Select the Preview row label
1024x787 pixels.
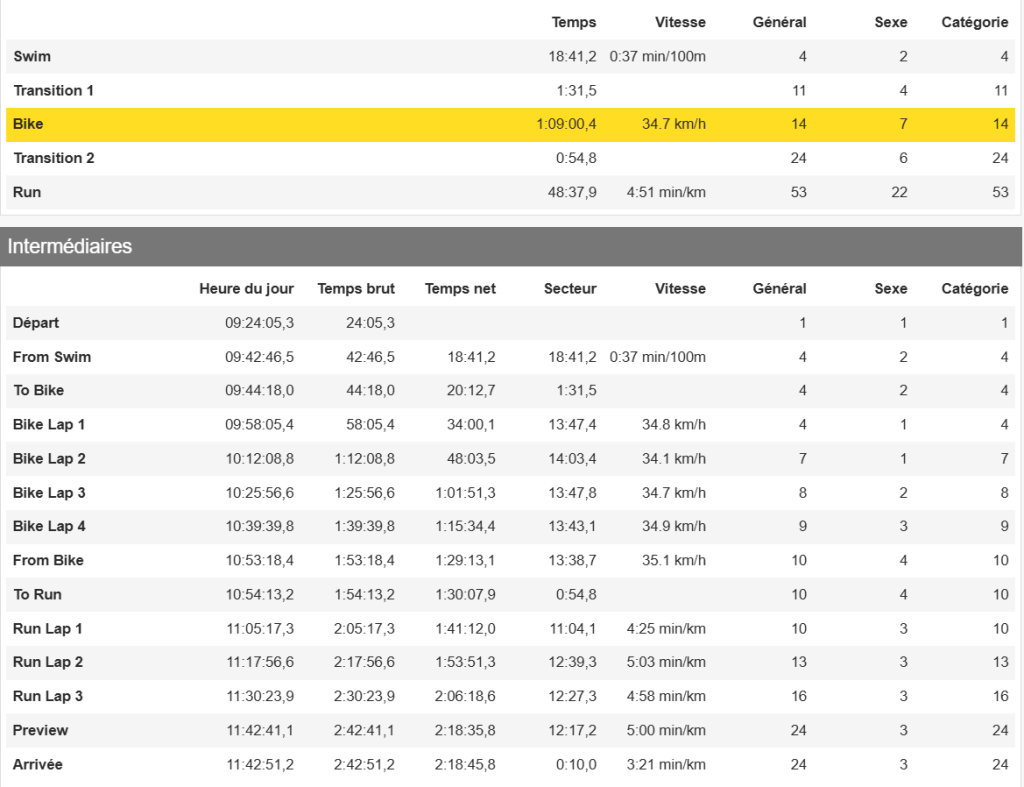(x=40, y=730)
